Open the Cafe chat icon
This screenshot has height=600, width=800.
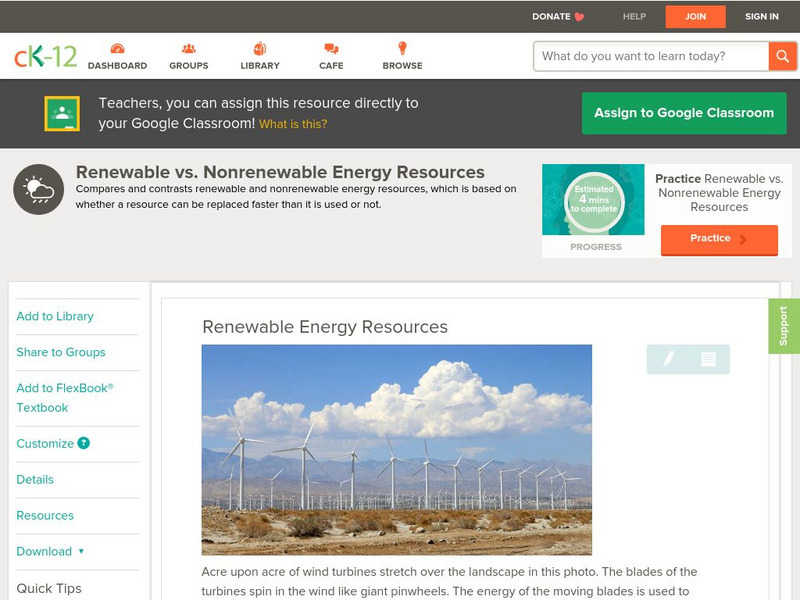pyautogui.click(x=331, y=49)
